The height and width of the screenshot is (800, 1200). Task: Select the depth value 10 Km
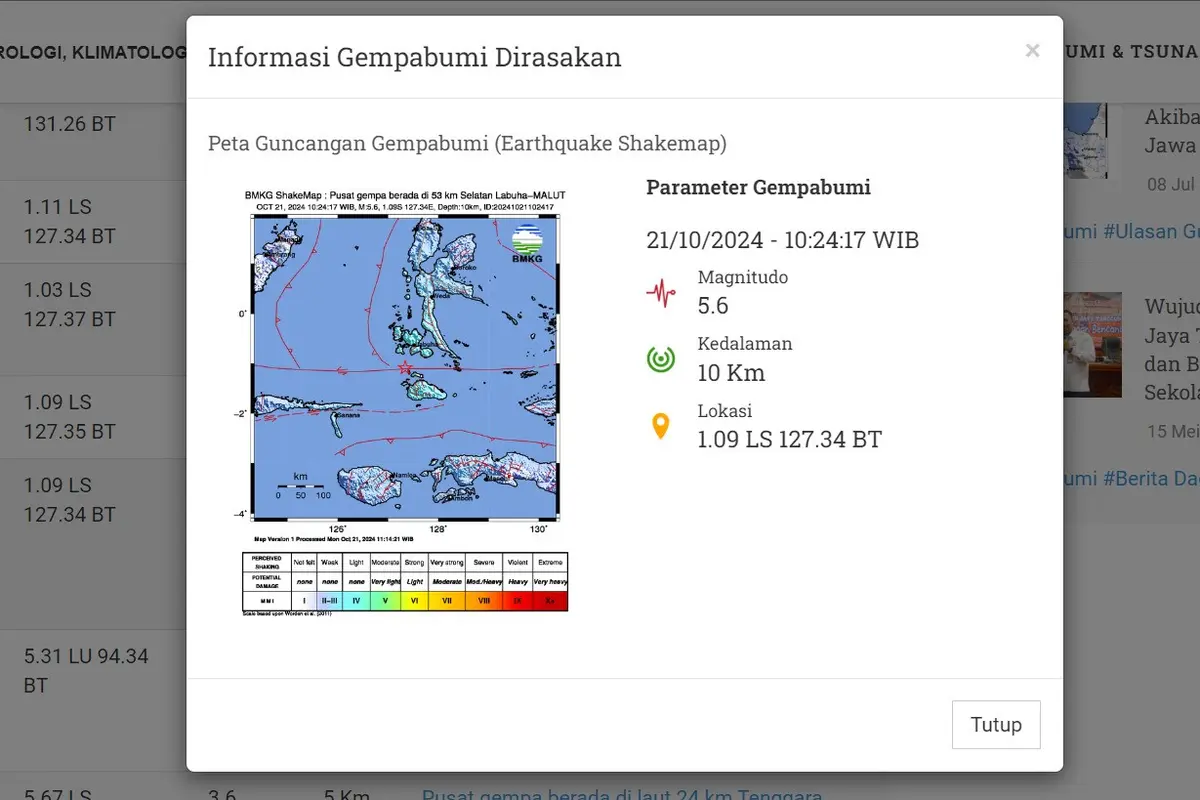731,373
